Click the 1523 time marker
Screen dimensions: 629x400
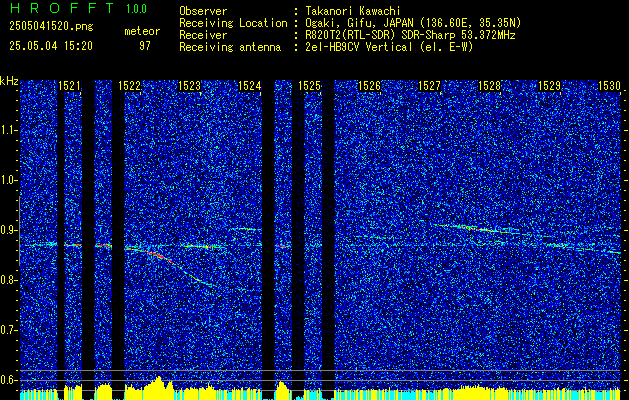189,86
